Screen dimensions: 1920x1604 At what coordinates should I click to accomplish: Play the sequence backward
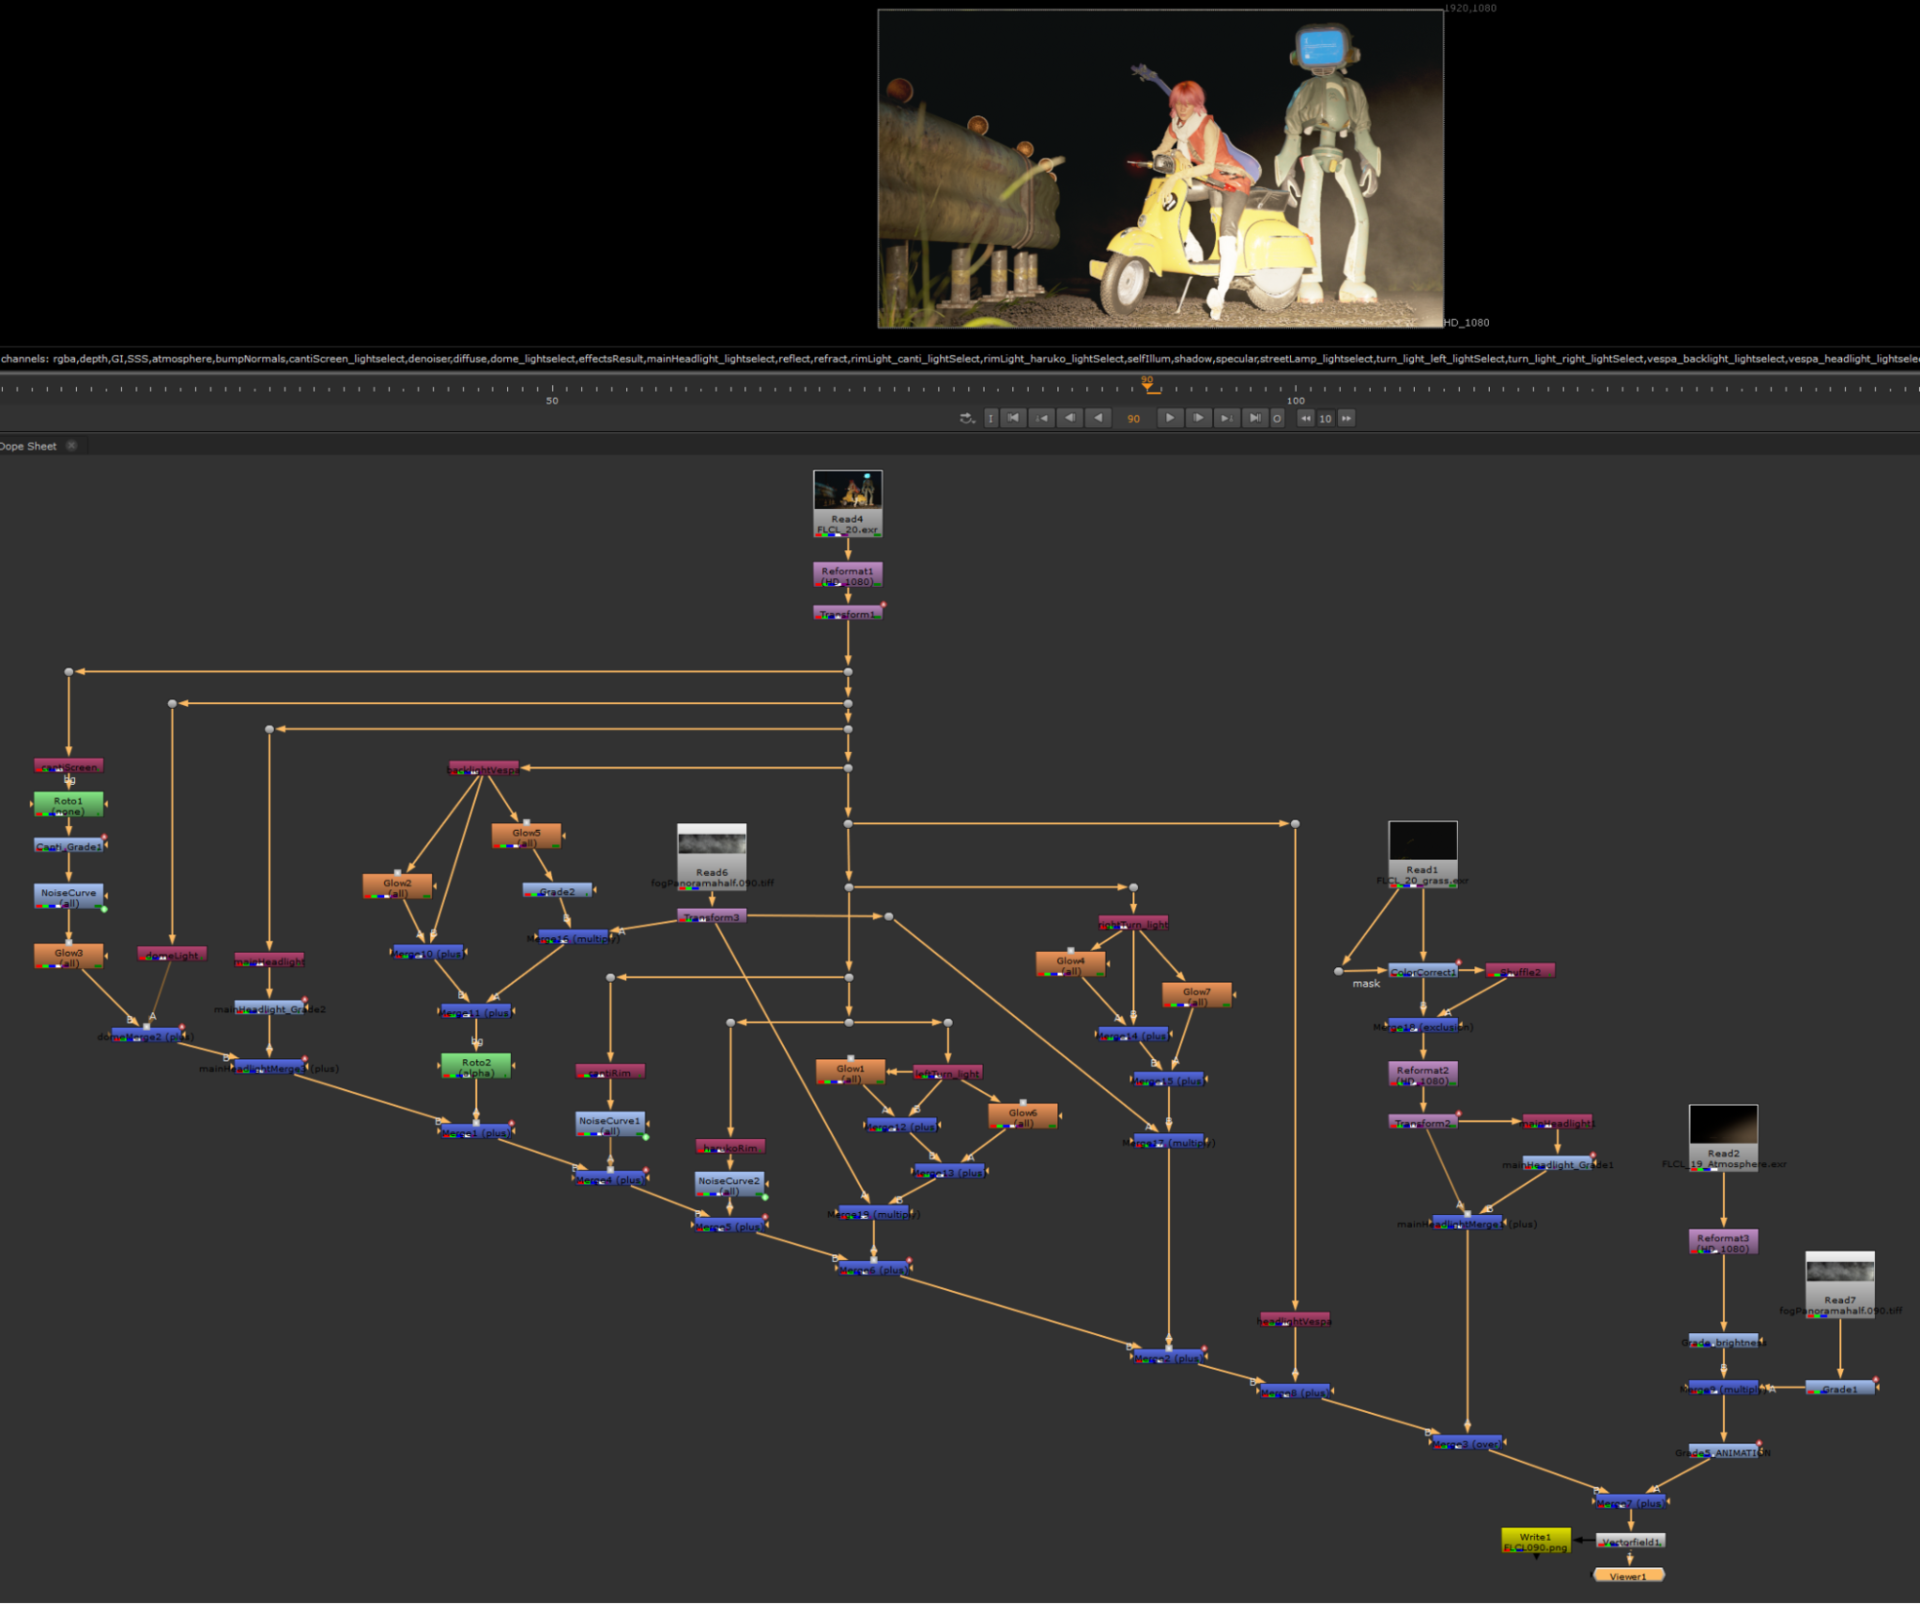(1099, 418)
